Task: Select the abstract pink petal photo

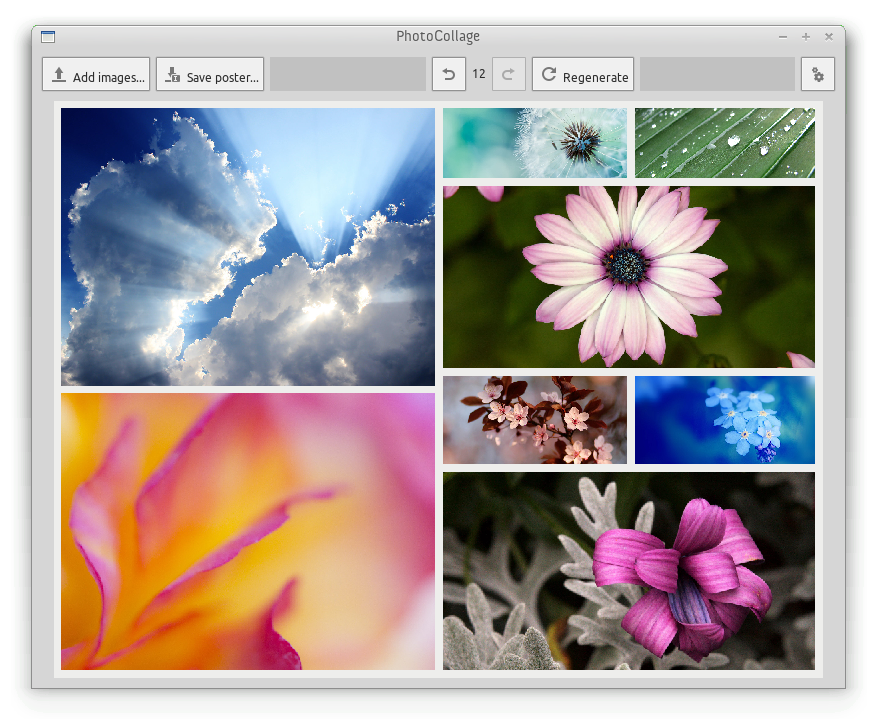Action: click(x=247, y=531)
